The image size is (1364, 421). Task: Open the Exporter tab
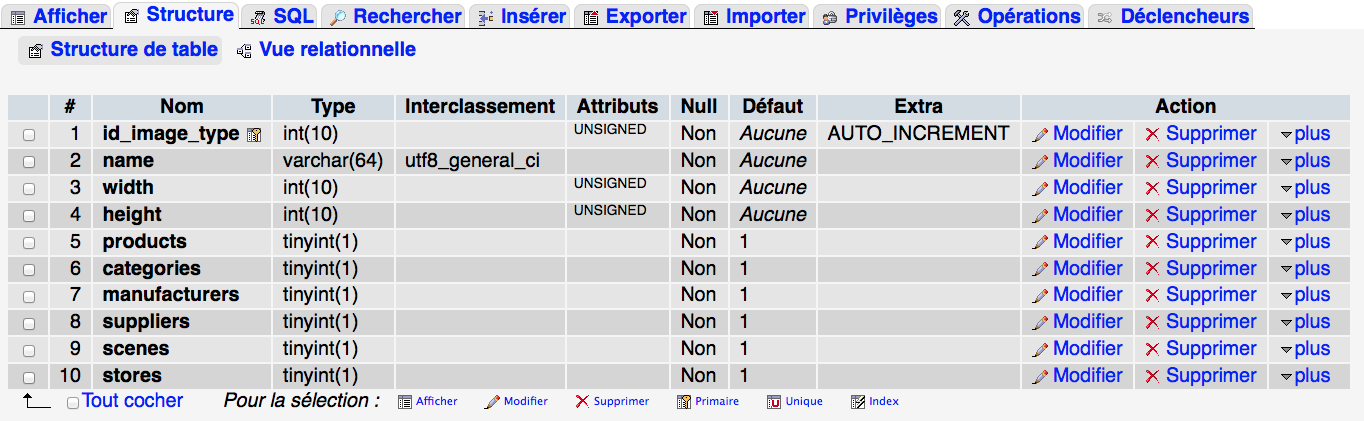635,16
